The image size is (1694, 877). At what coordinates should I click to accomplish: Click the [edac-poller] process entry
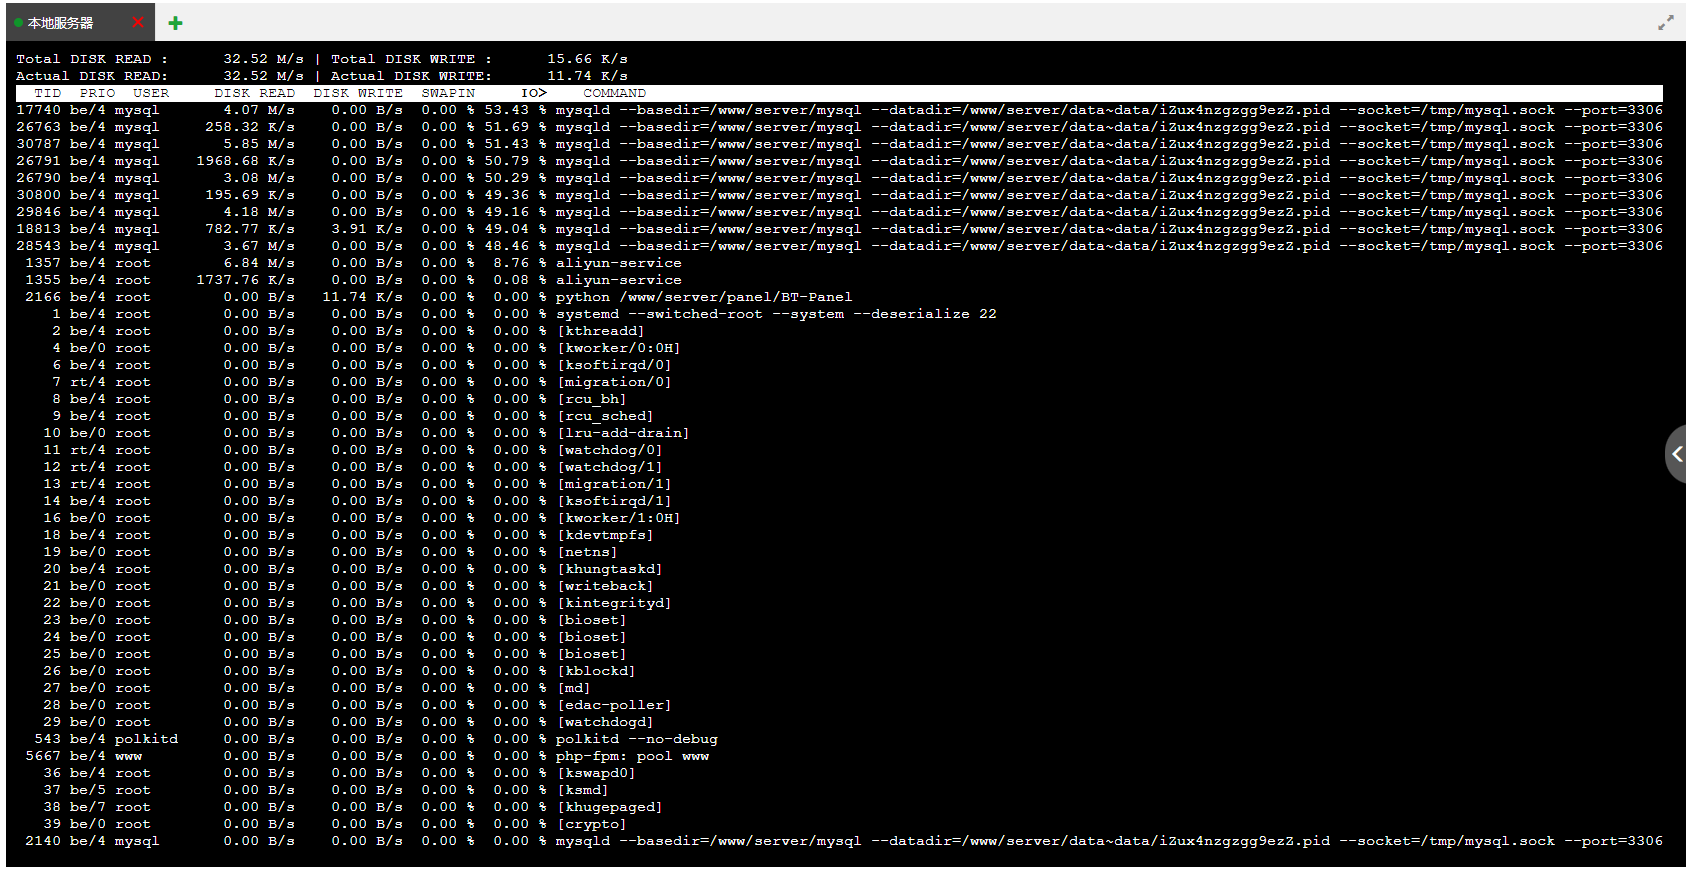tap(614, 705)
